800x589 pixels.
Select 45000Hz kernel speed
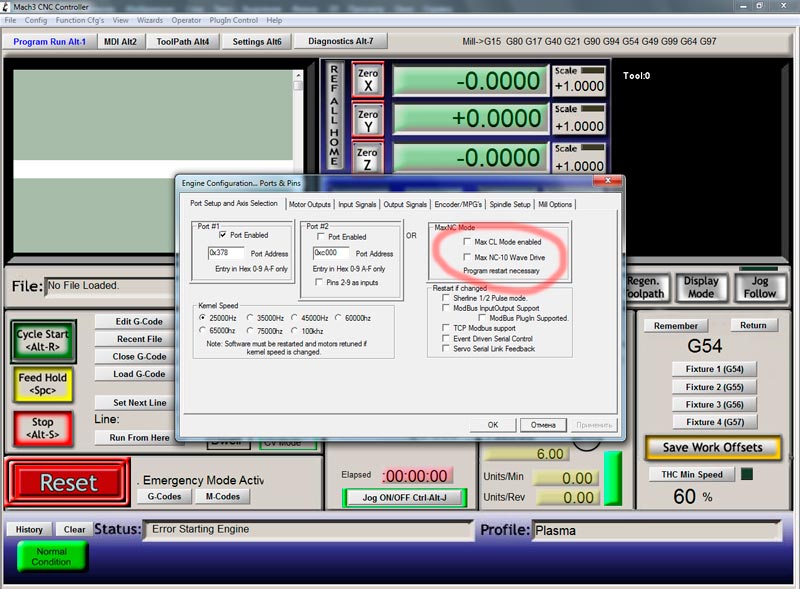pos(294,317)
